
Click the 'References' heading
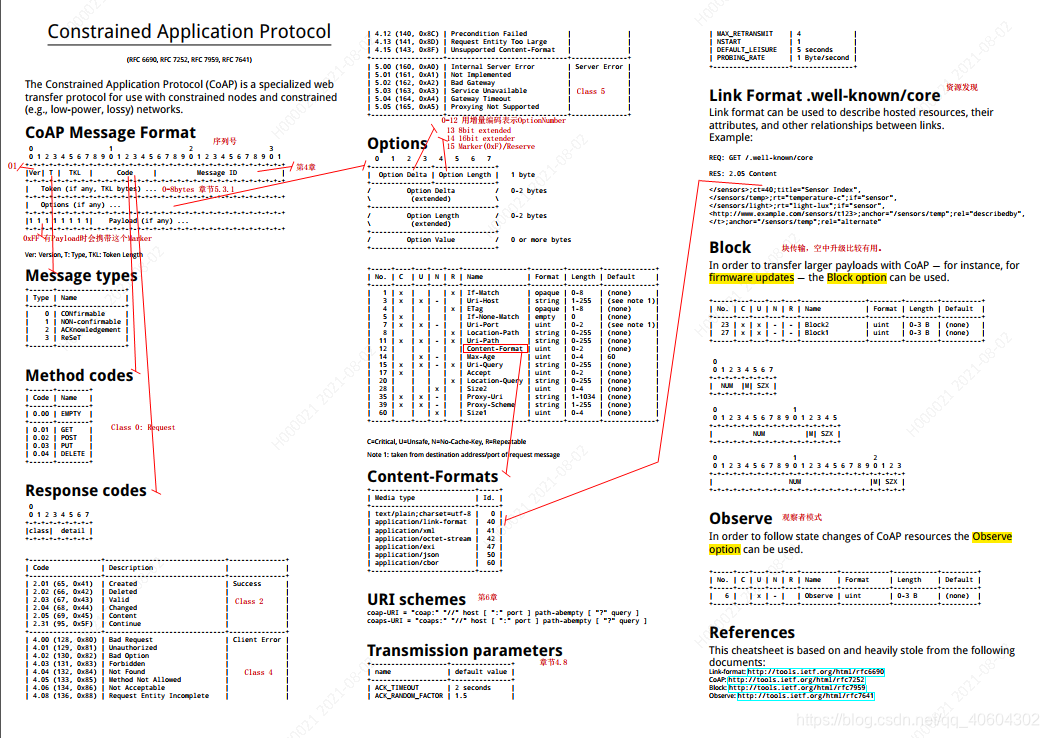(752, 633)
